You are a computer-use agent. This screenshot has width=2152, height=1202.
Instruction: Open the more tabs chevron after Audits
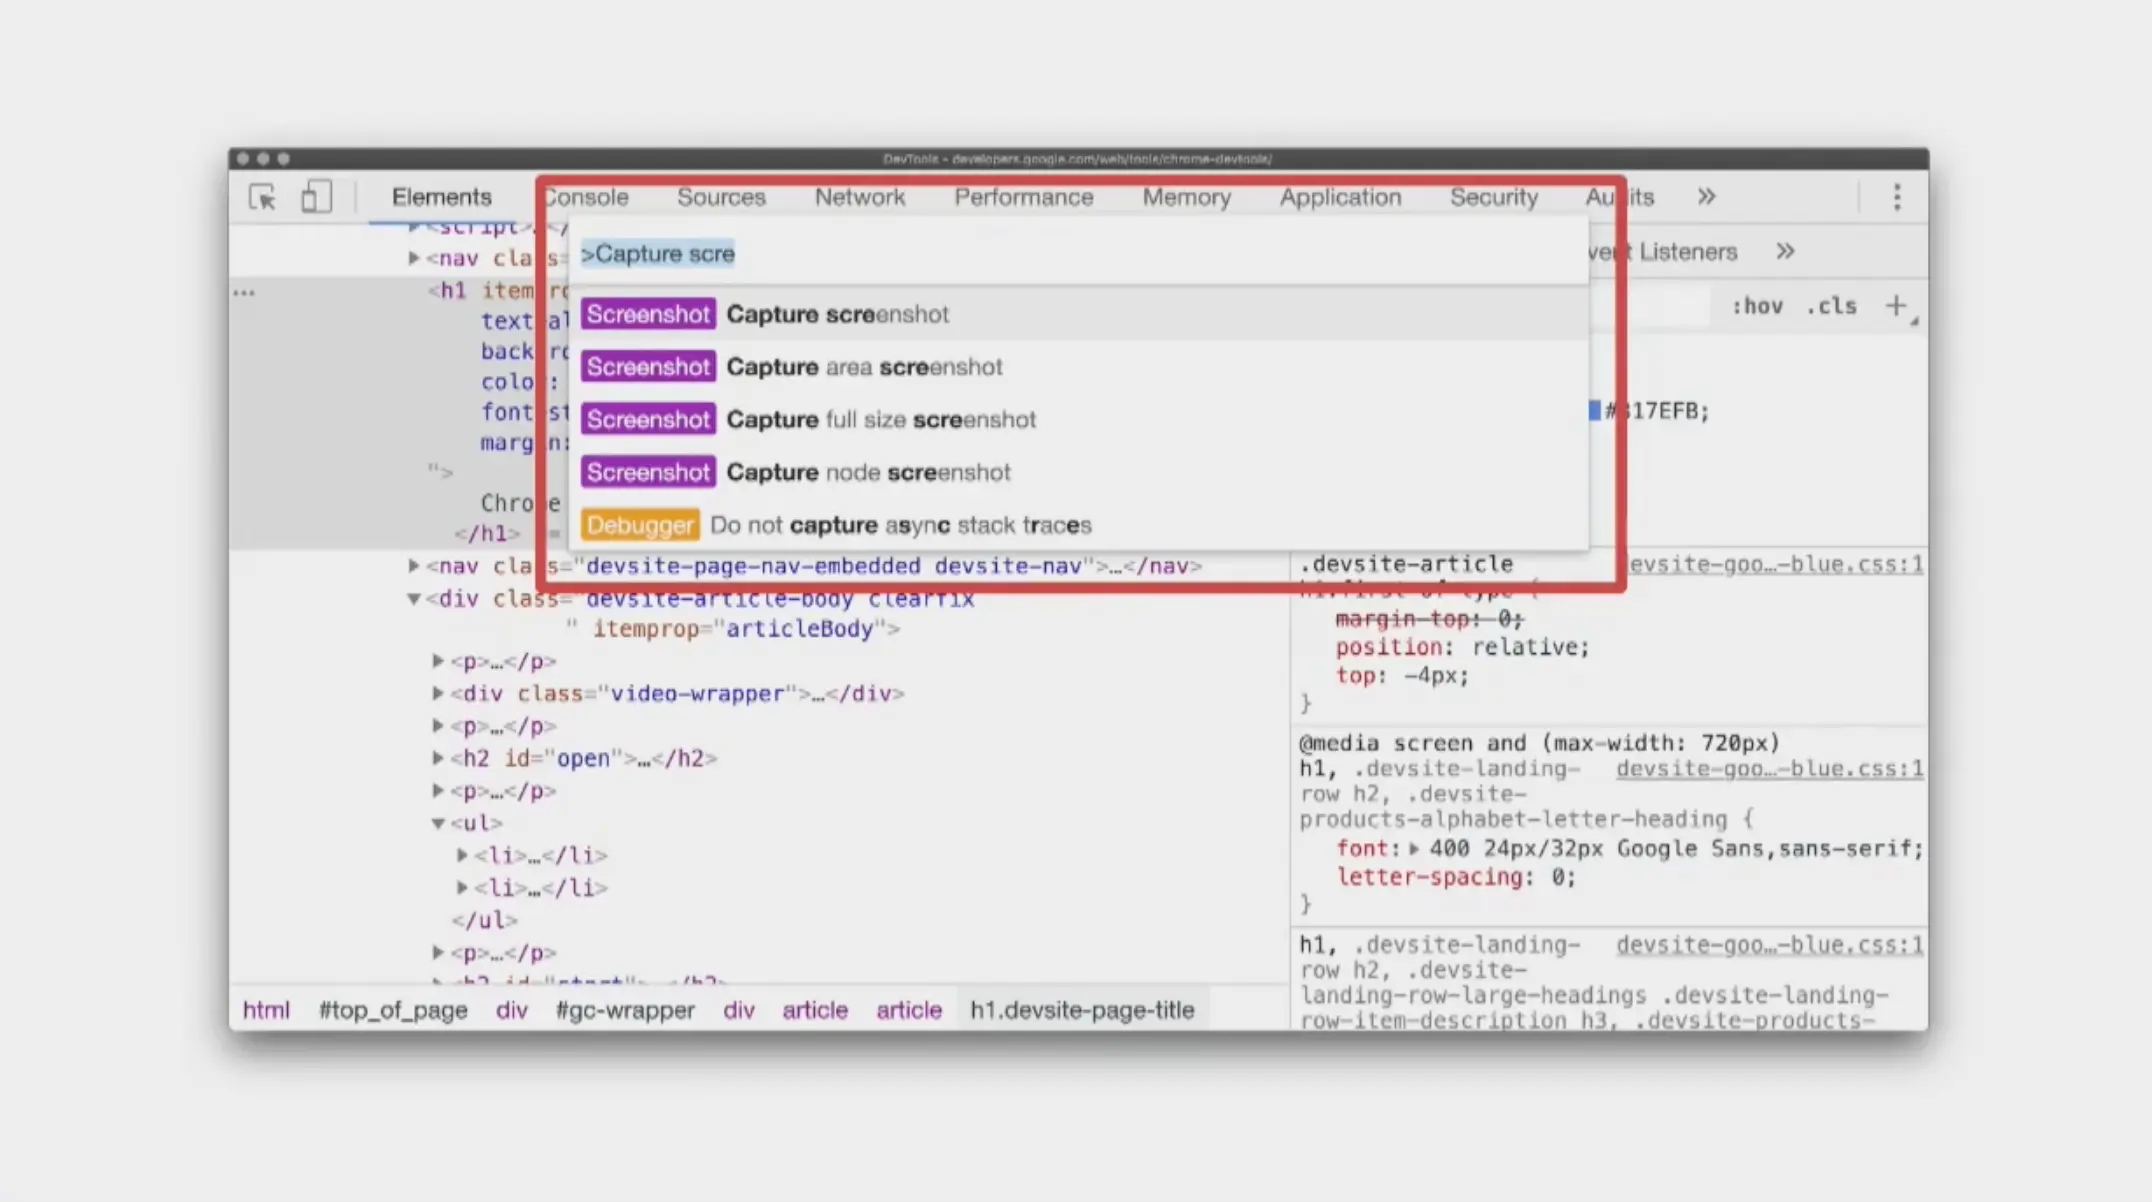coord(1706,197)
